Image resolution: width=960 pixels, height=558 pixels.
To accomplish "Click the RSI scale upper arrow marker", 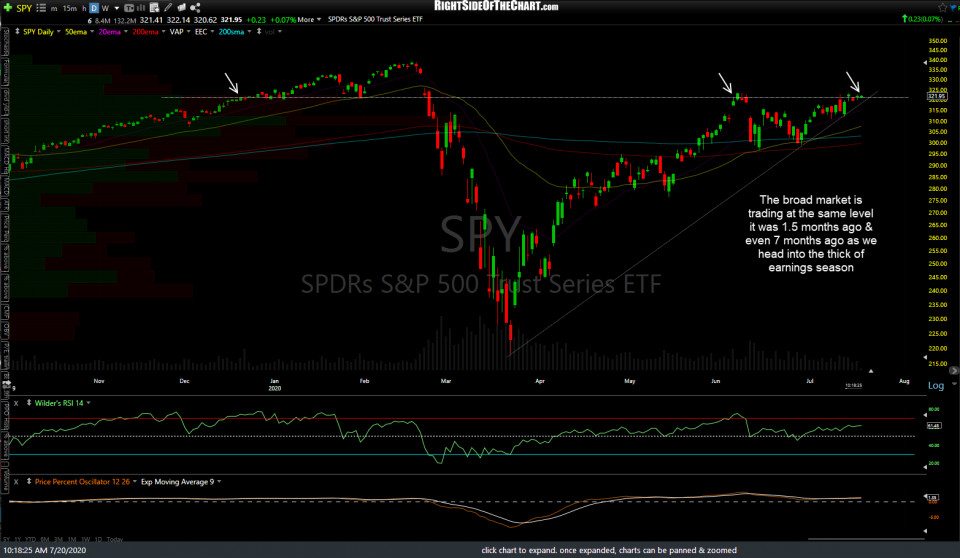I will (x=924, y=415).
